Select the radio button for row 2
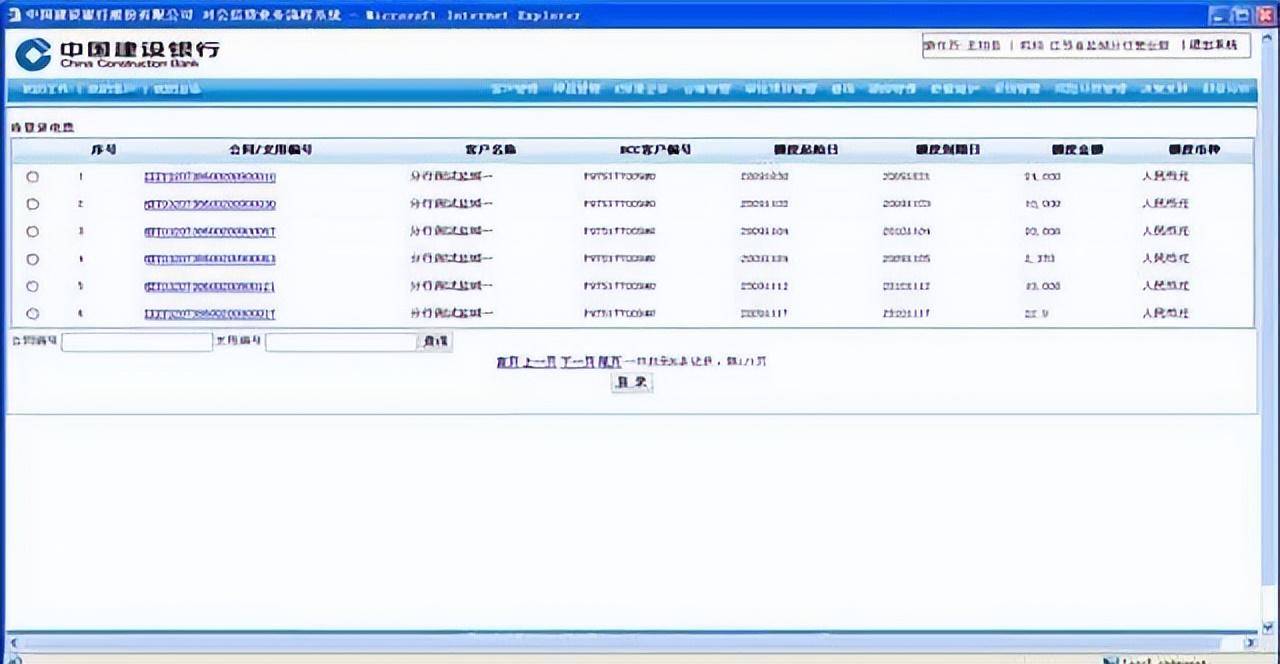This screenshot has height=664, width=1280. (33, 204)
